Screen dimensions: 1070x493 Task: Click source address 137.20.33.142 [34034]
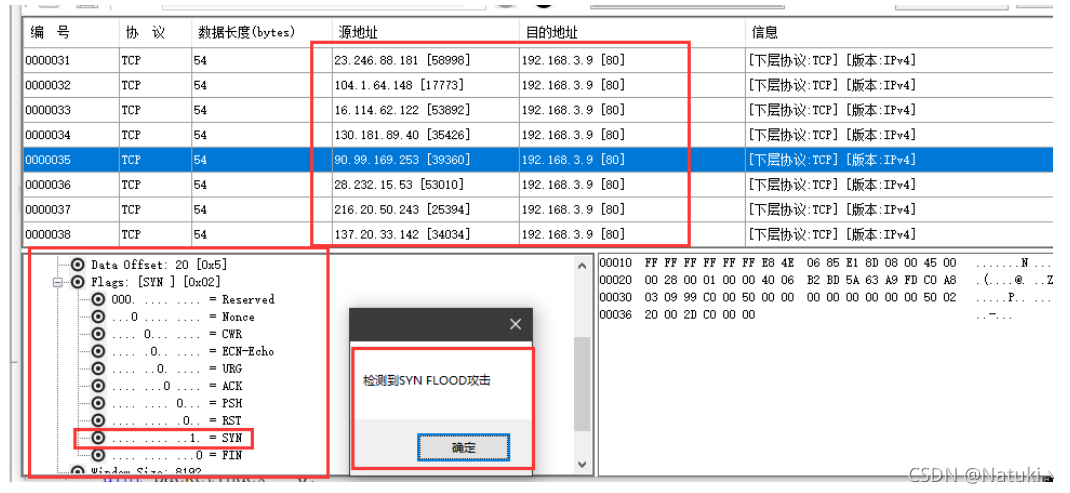point(403,234)
